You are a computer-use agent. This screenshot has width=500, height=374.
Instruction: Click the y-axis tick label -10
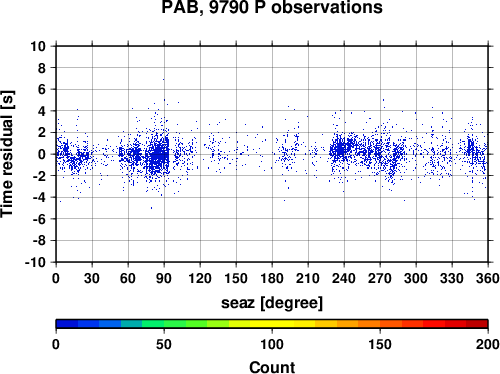point(35,262)
